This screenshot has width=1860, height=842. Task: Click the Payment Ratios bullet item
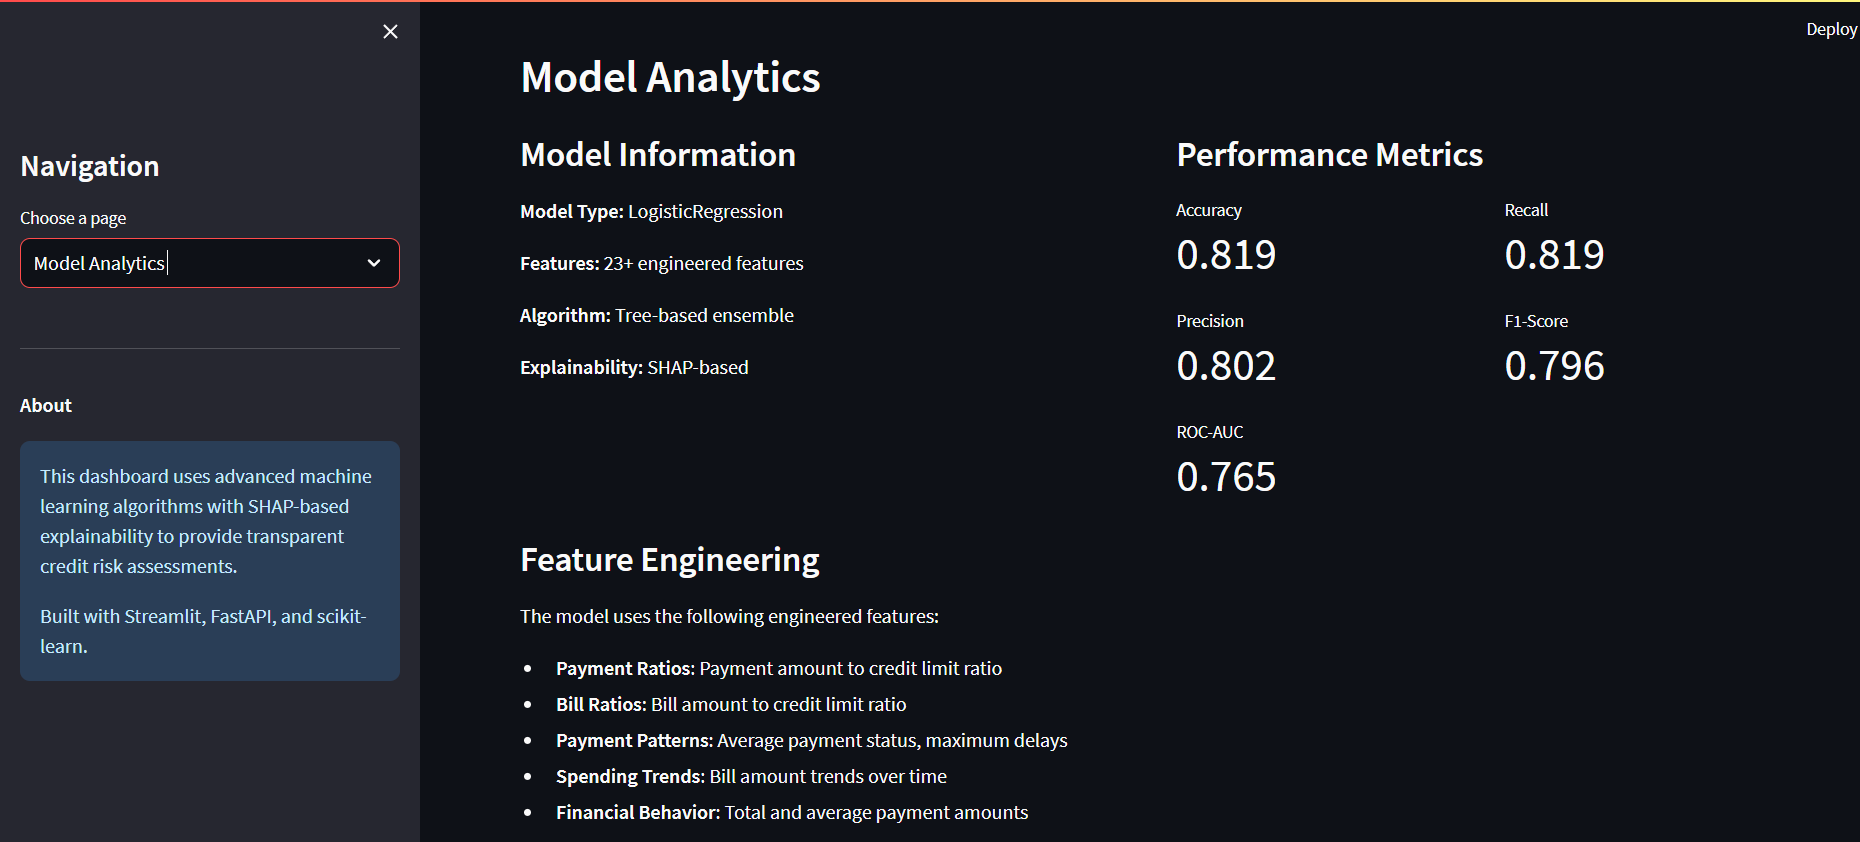click(778, 668)
